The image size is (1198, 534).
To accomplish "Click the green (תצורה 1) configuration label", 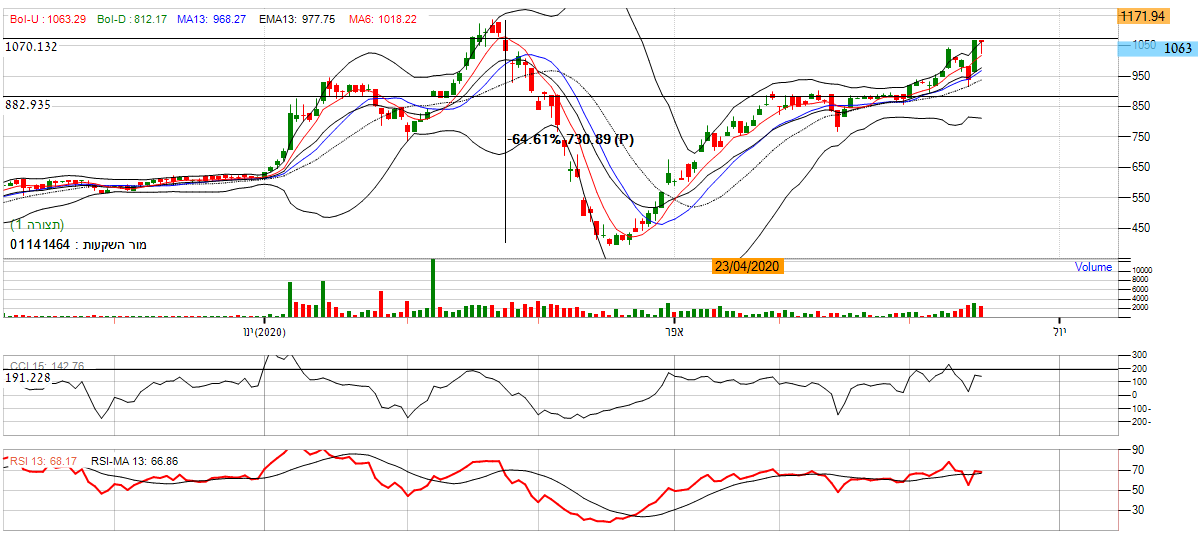I will tap(38, 226).
